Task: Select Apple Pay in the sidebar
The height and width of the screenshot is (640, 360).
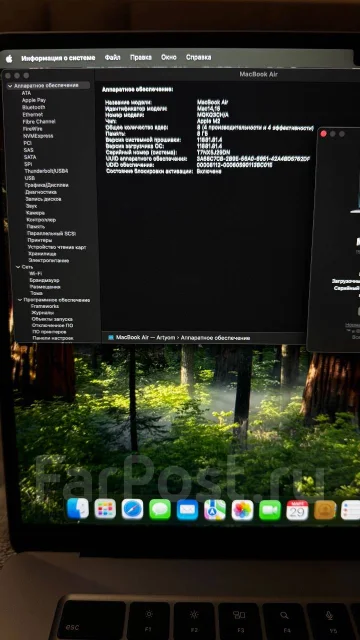Action: pyautogui.click(x=34, y=100)
